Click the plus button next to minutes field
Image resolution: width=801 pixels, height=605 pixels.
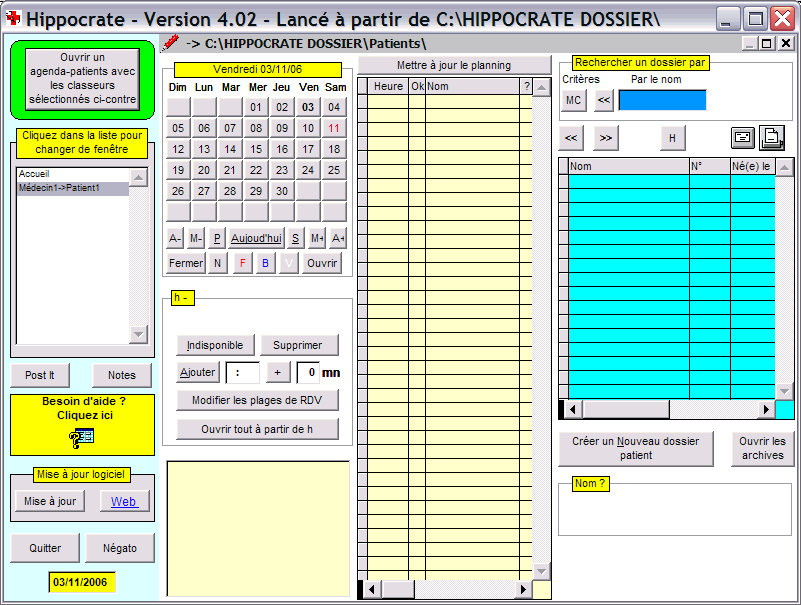tap(277, 373)
